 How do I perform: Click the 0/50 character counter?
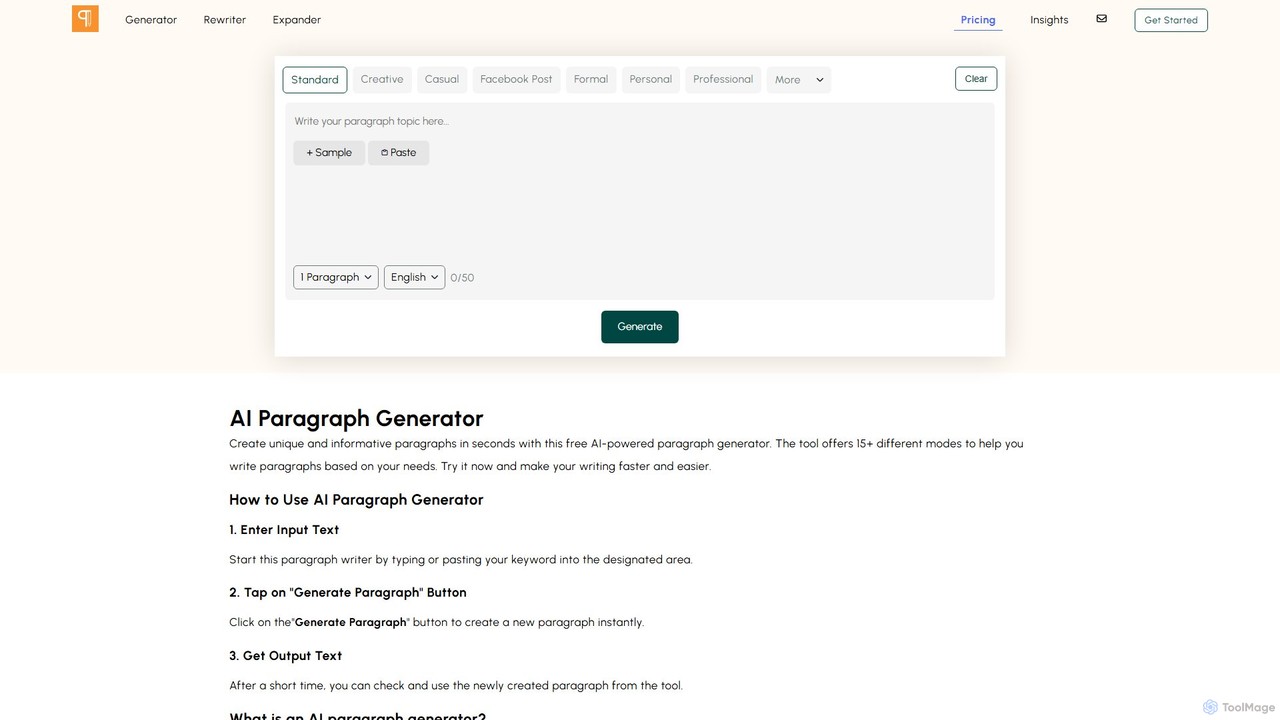tap(462, 278)
